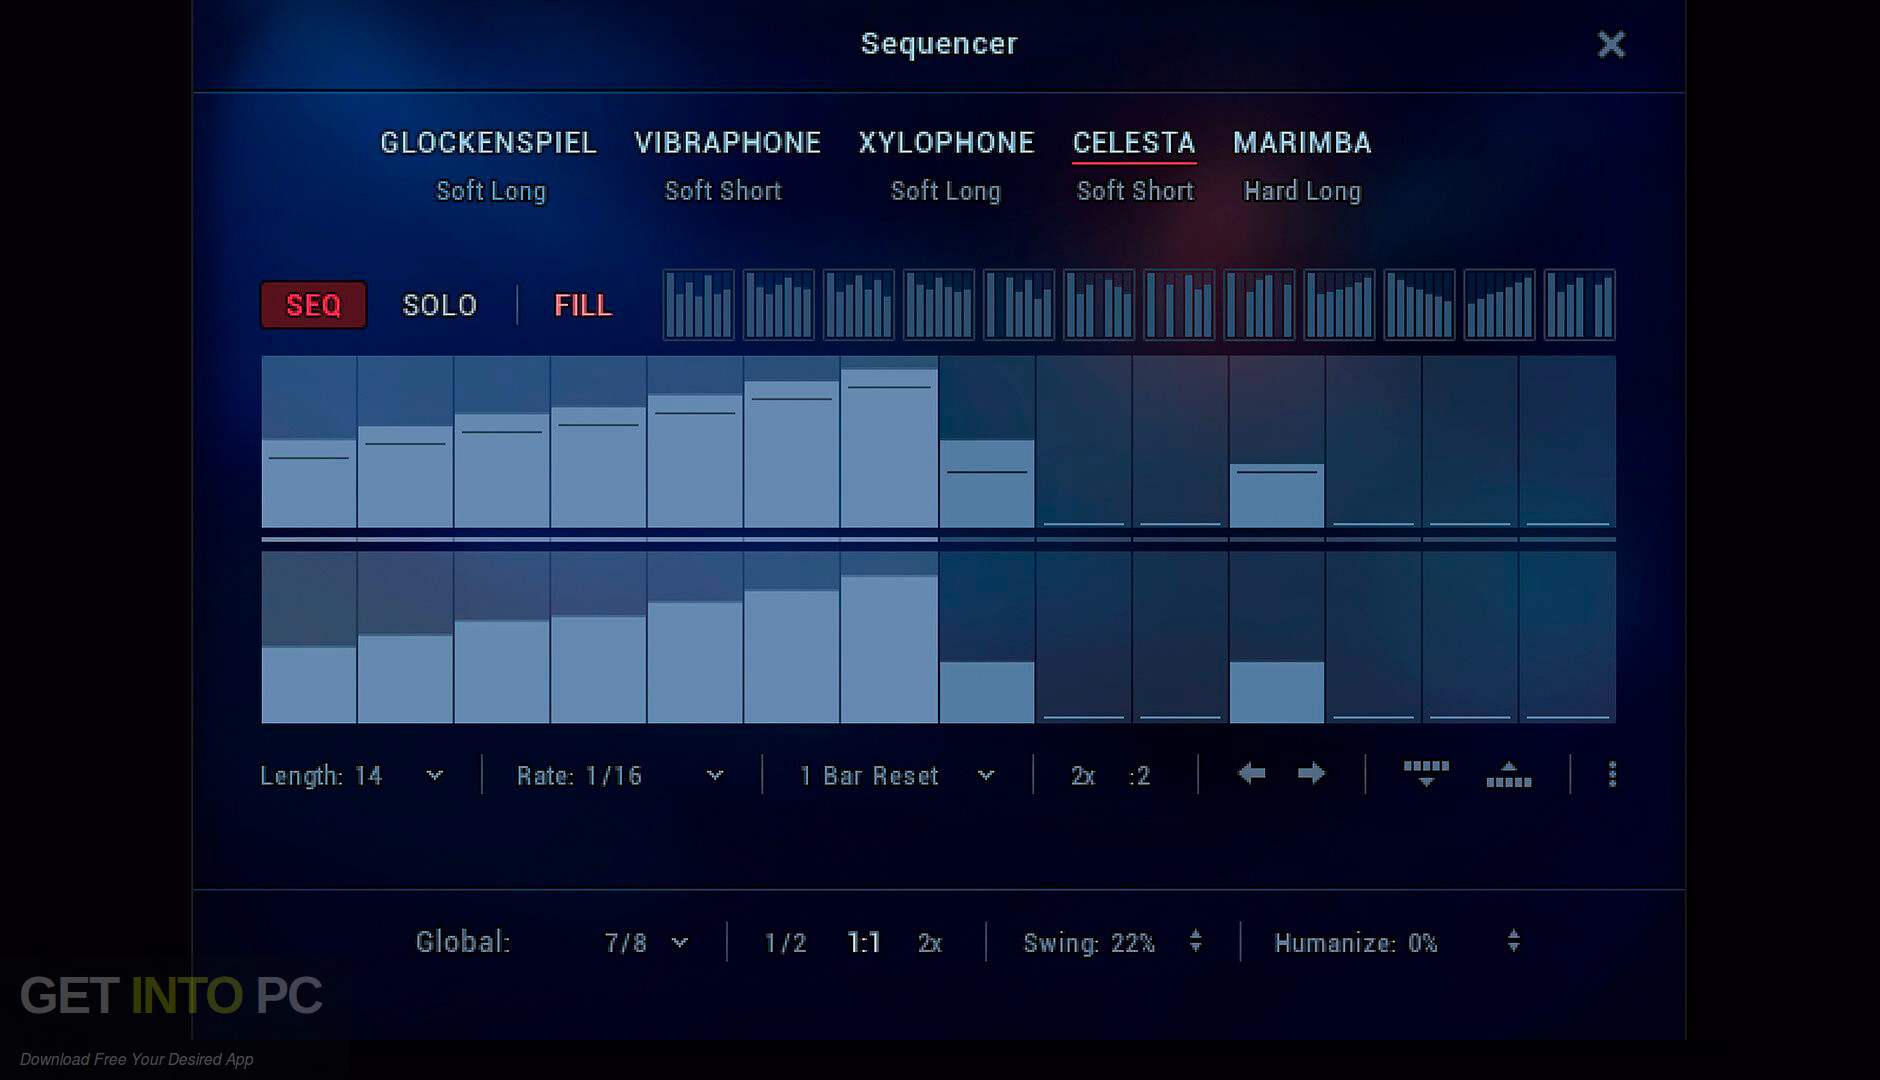Switch to the MARIMBA instrument tab
Screen dimensions: 1880x1080
point(1302,142)
